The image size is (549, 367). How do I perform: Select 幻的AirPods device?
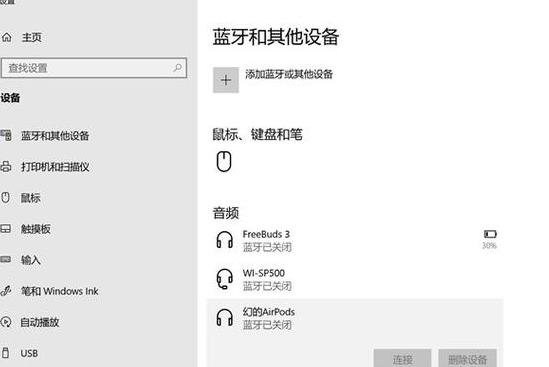355,318
